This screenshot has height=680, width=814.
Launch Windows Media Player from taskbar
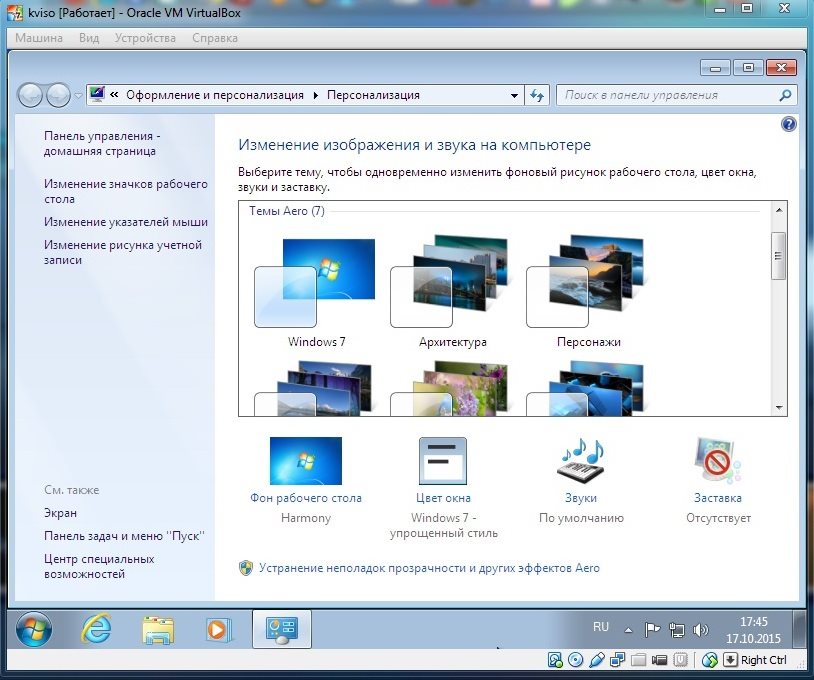click(217, 630)
